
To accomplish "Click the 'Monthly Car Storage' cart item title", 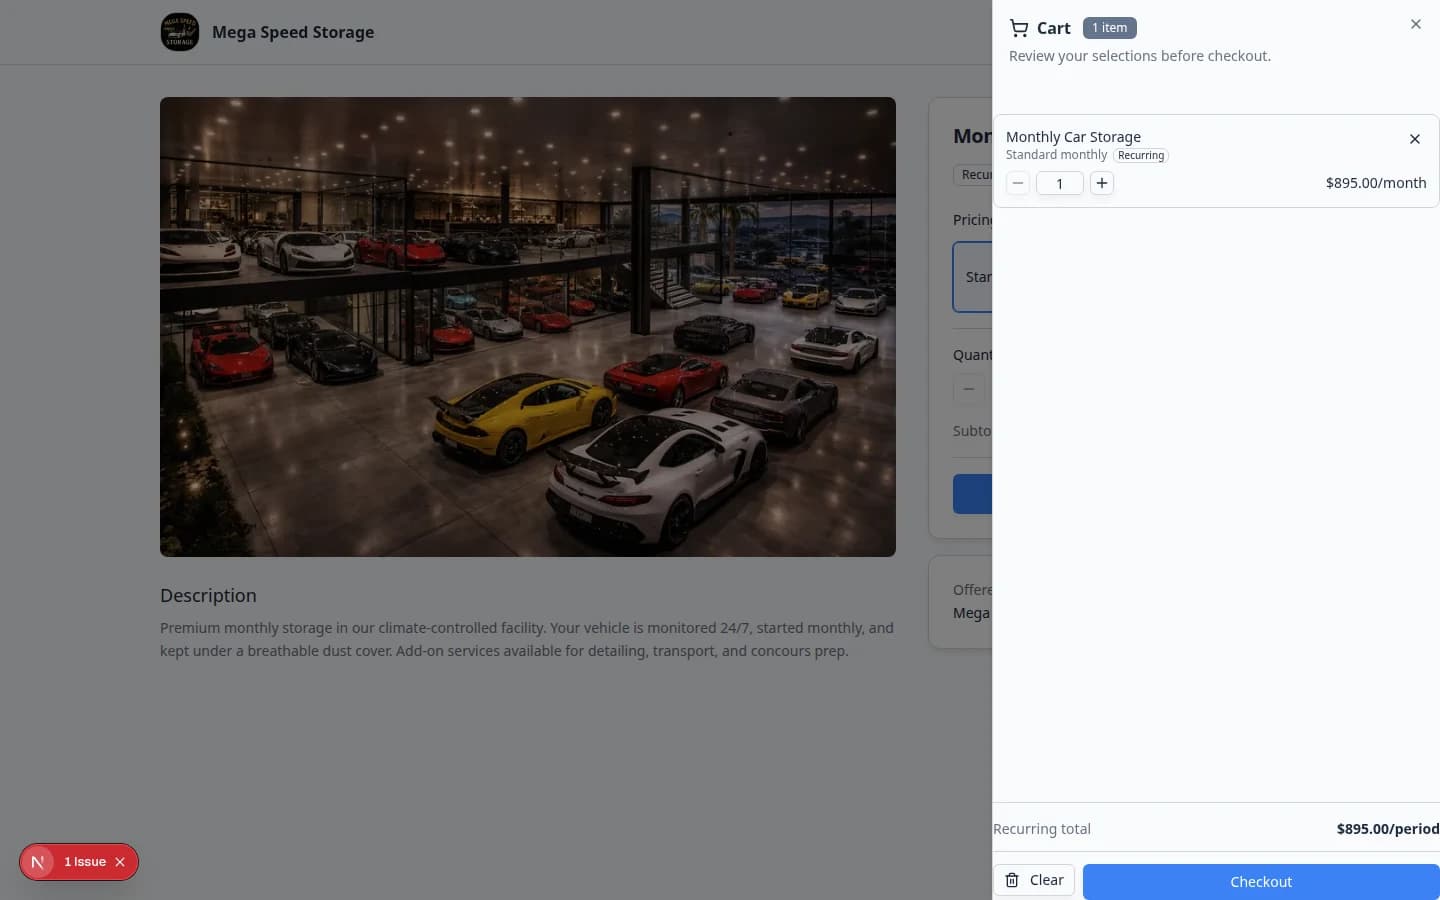I will (1073, 137).
